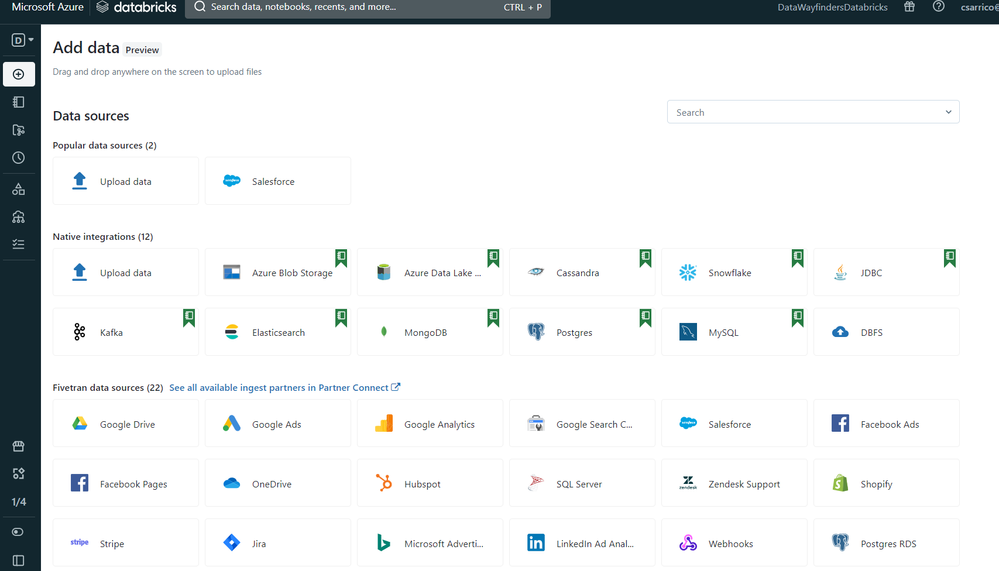Viewport: 999px width, 571px height.
Task: Click the Repos icon in left sidebar
Action: click(19, 130)
